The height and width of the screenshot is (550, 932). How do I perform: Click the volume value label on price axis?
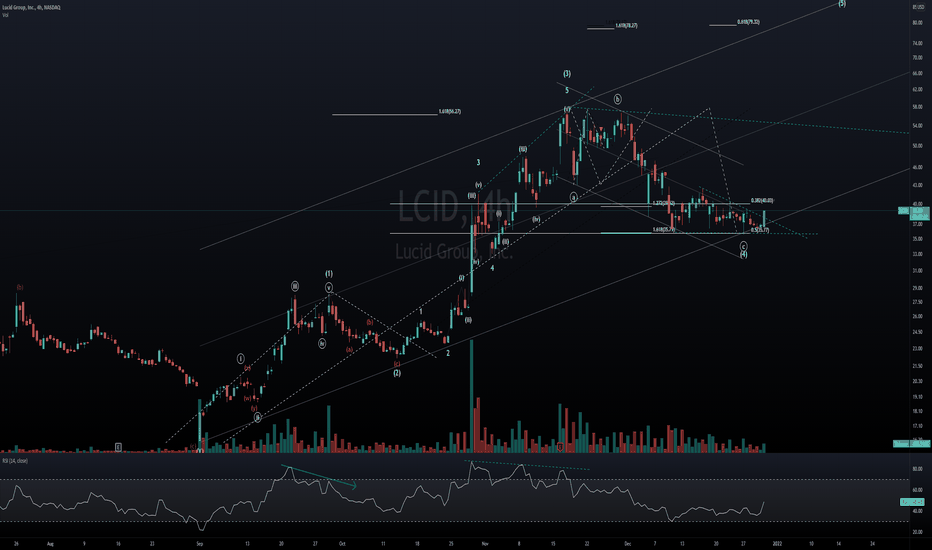point(912,444)
